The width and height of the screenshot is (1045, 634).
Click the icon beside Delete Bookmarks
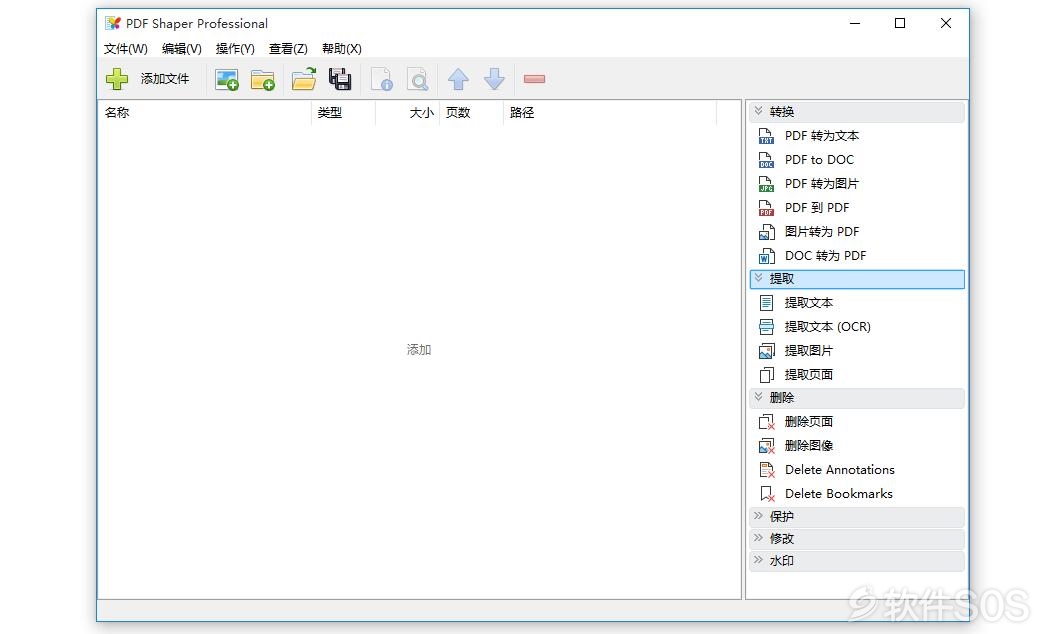766,494
